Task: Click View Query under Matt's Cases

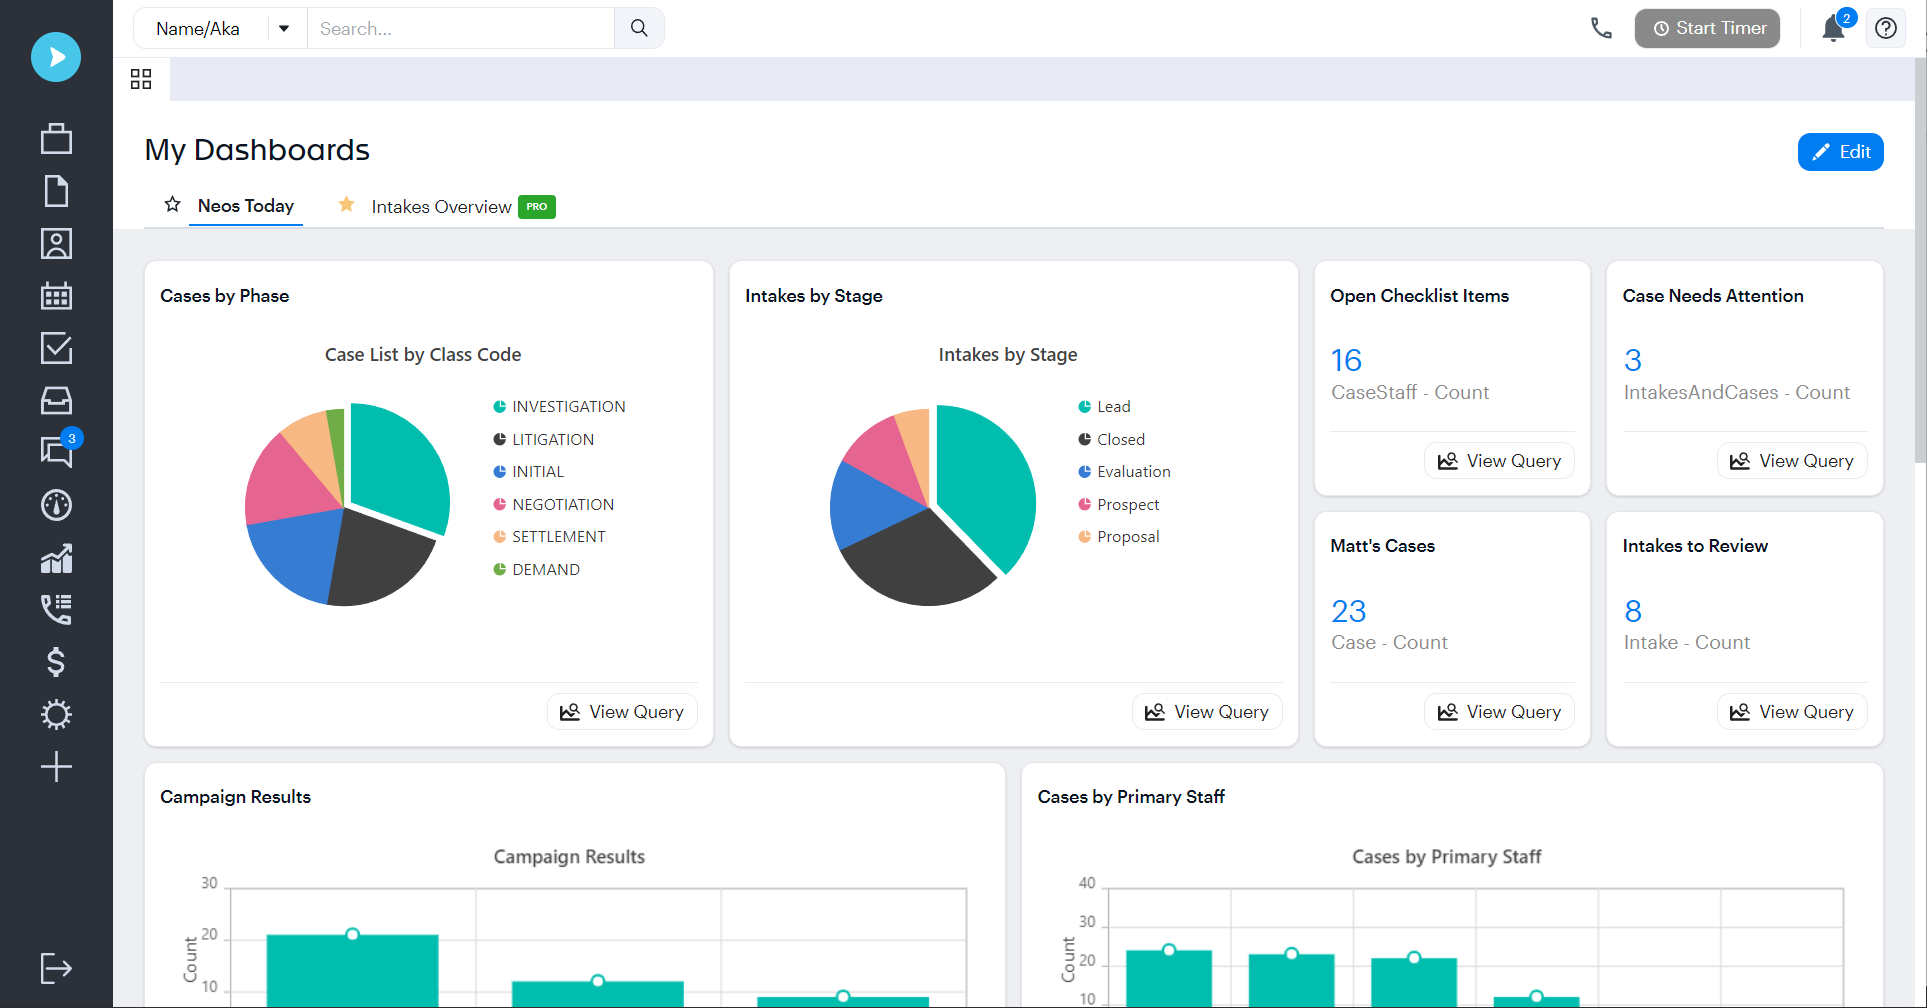Action: [x=1498, y=711]
